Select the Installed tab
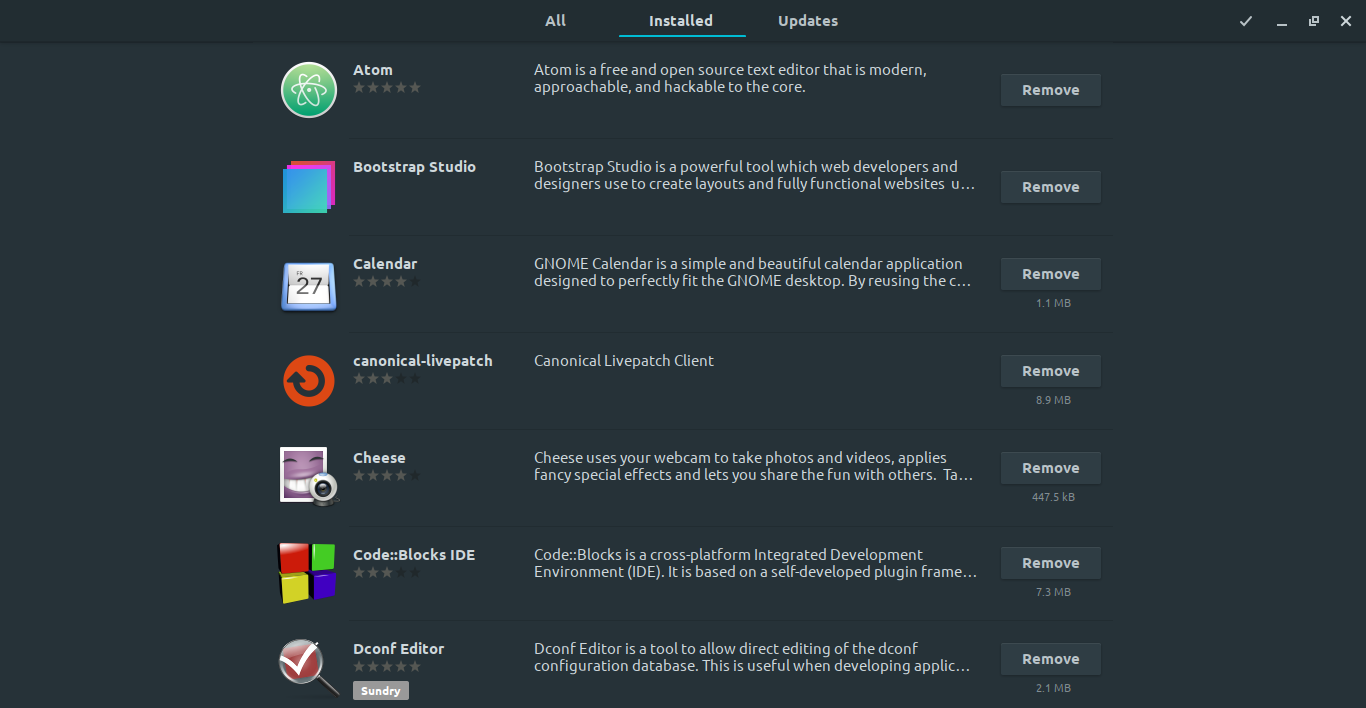 click(x=681, y=21)
